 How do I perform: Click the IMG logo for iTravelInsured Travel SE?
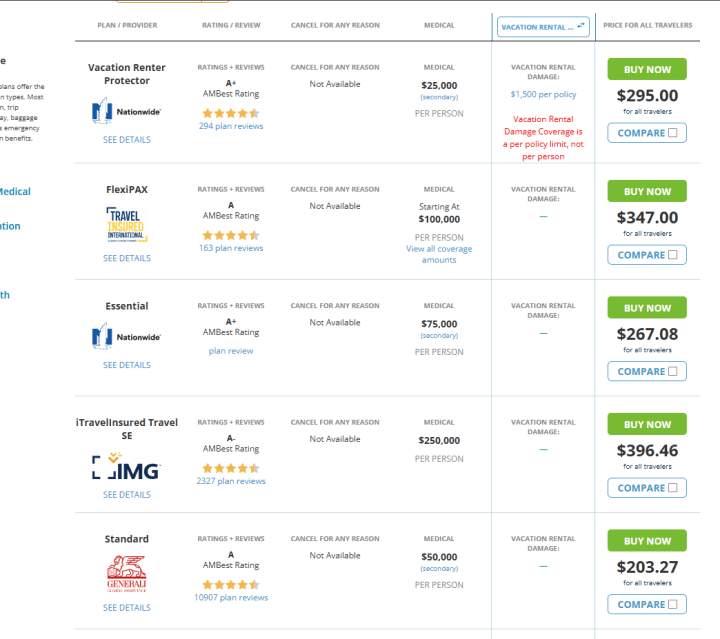[x=126, y=466]
